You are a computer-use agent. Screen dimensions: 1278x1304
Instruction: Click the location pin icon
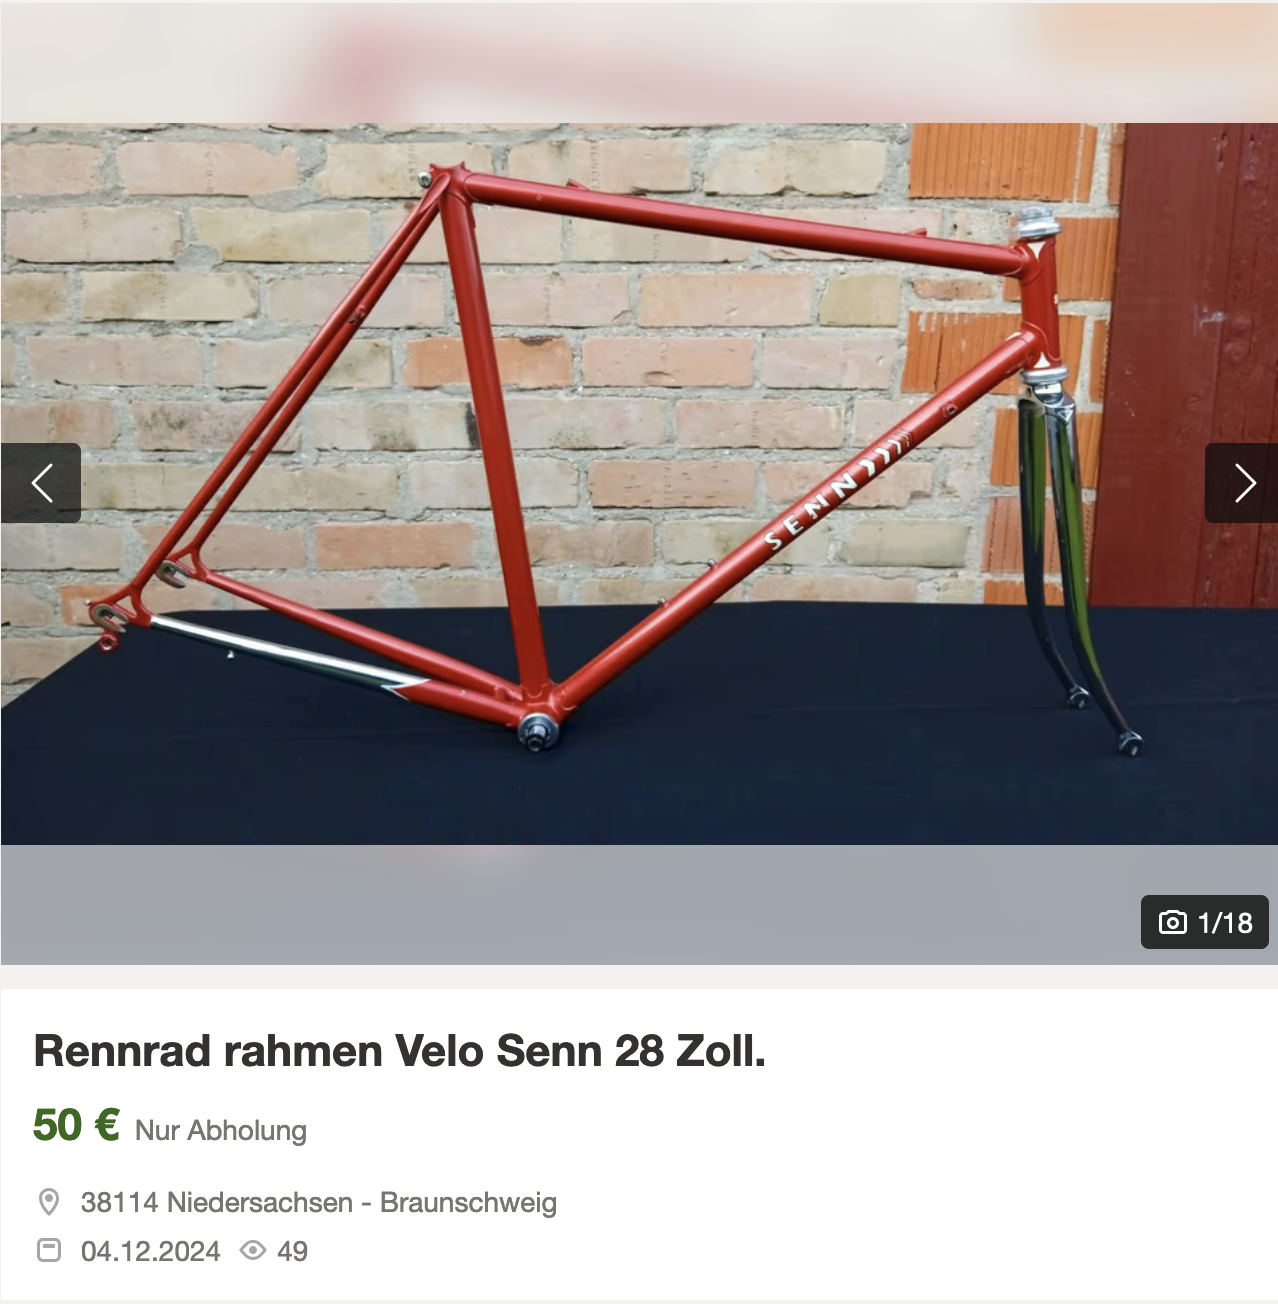49,1202
